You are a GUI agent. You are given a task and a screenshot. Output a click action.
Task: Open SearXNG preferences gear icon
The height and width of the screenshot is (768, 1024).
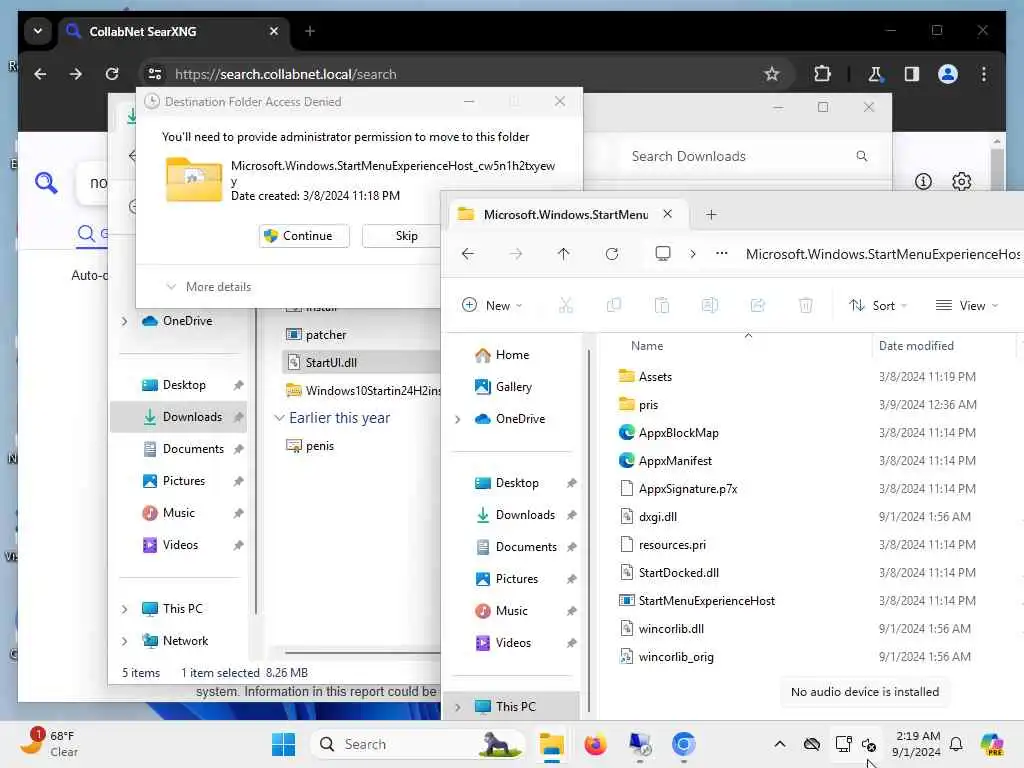[961, 182]
